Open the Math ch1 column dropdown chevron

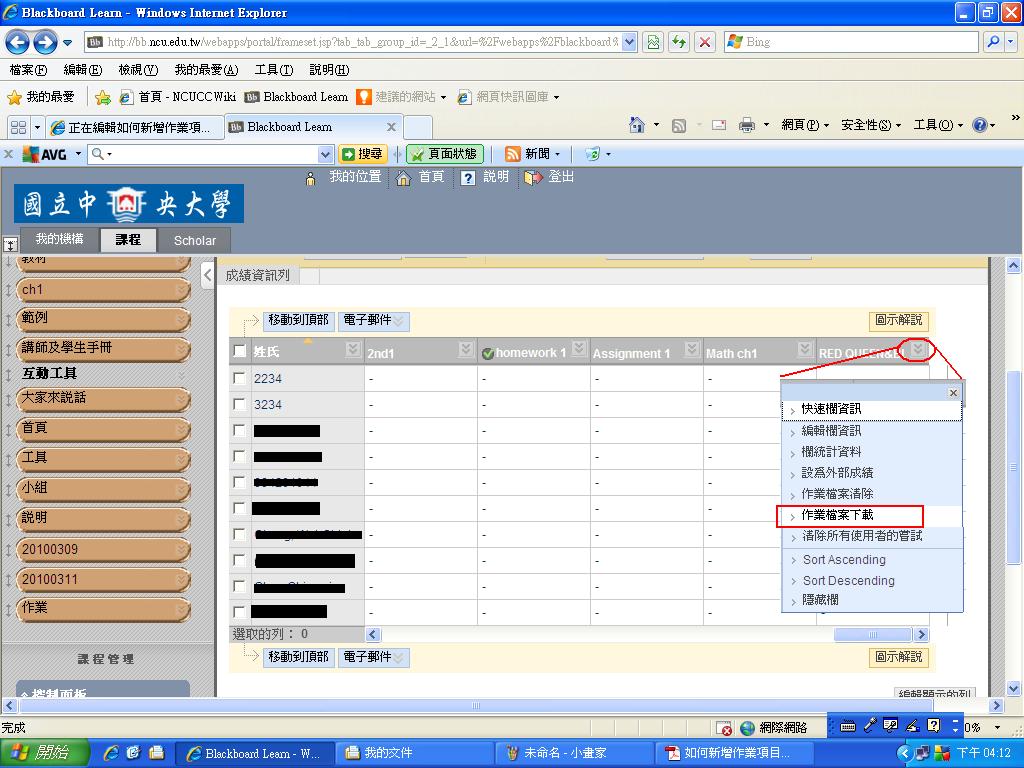(x=804, y=349)
